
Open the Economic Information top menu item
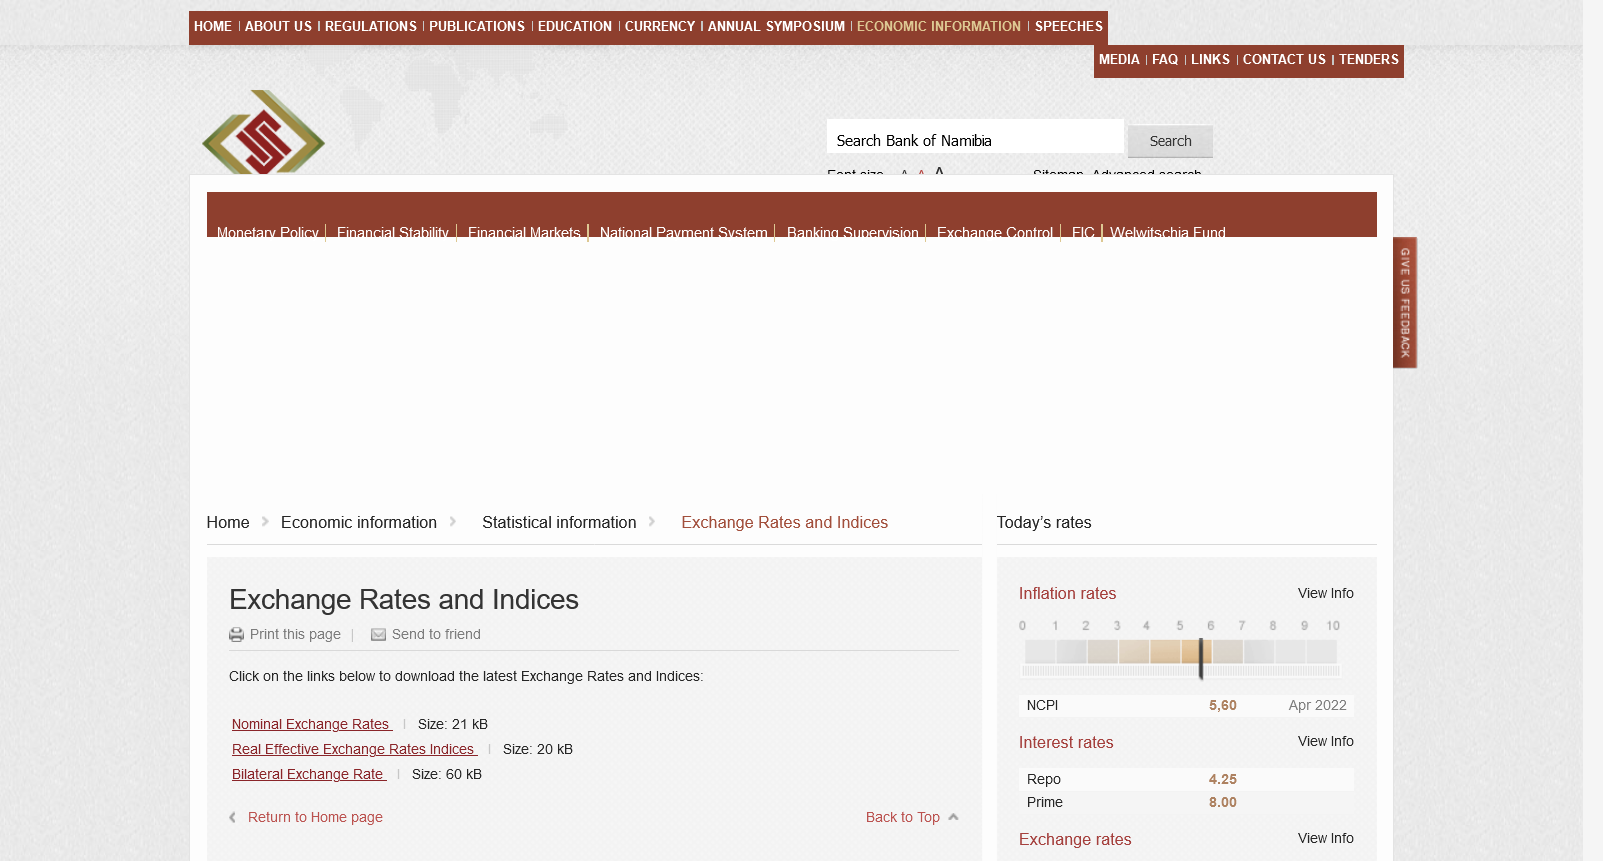[x=938, y=27]
